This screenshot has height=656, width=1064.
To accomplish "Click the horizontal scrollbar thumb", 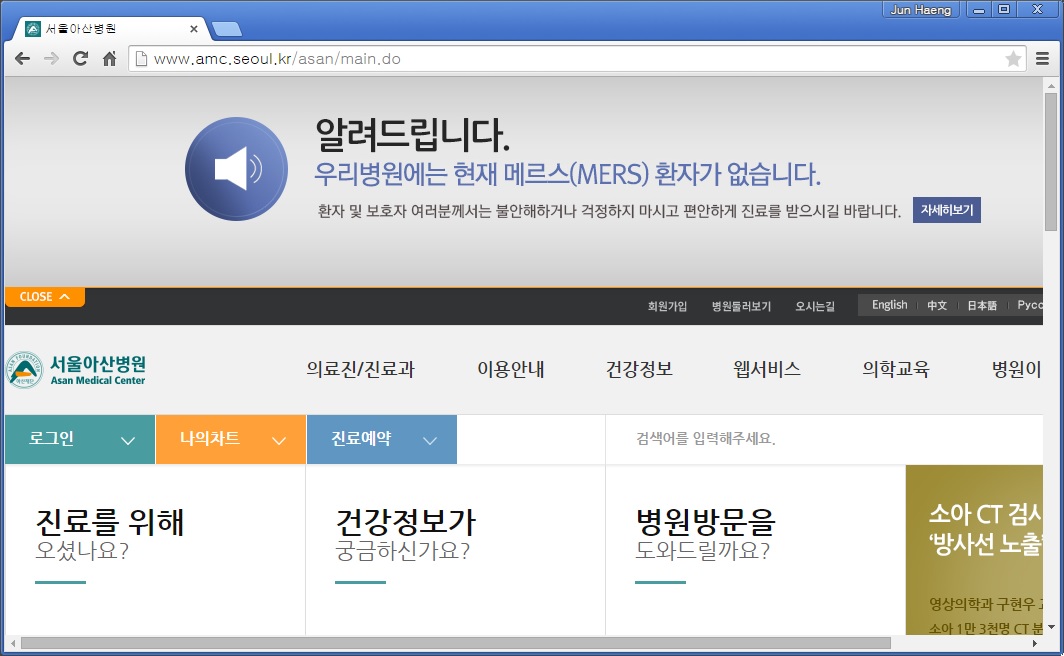I will tap(455, 643).
